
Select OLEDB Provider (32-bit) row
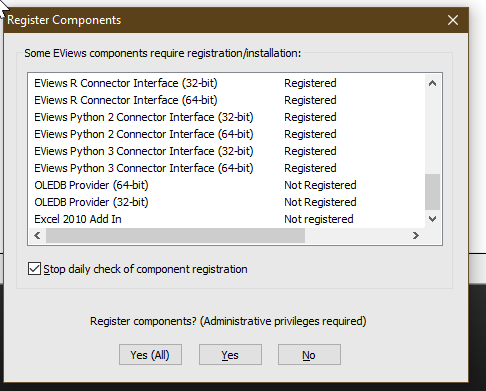pyautogui.click(x=227, y=202)
